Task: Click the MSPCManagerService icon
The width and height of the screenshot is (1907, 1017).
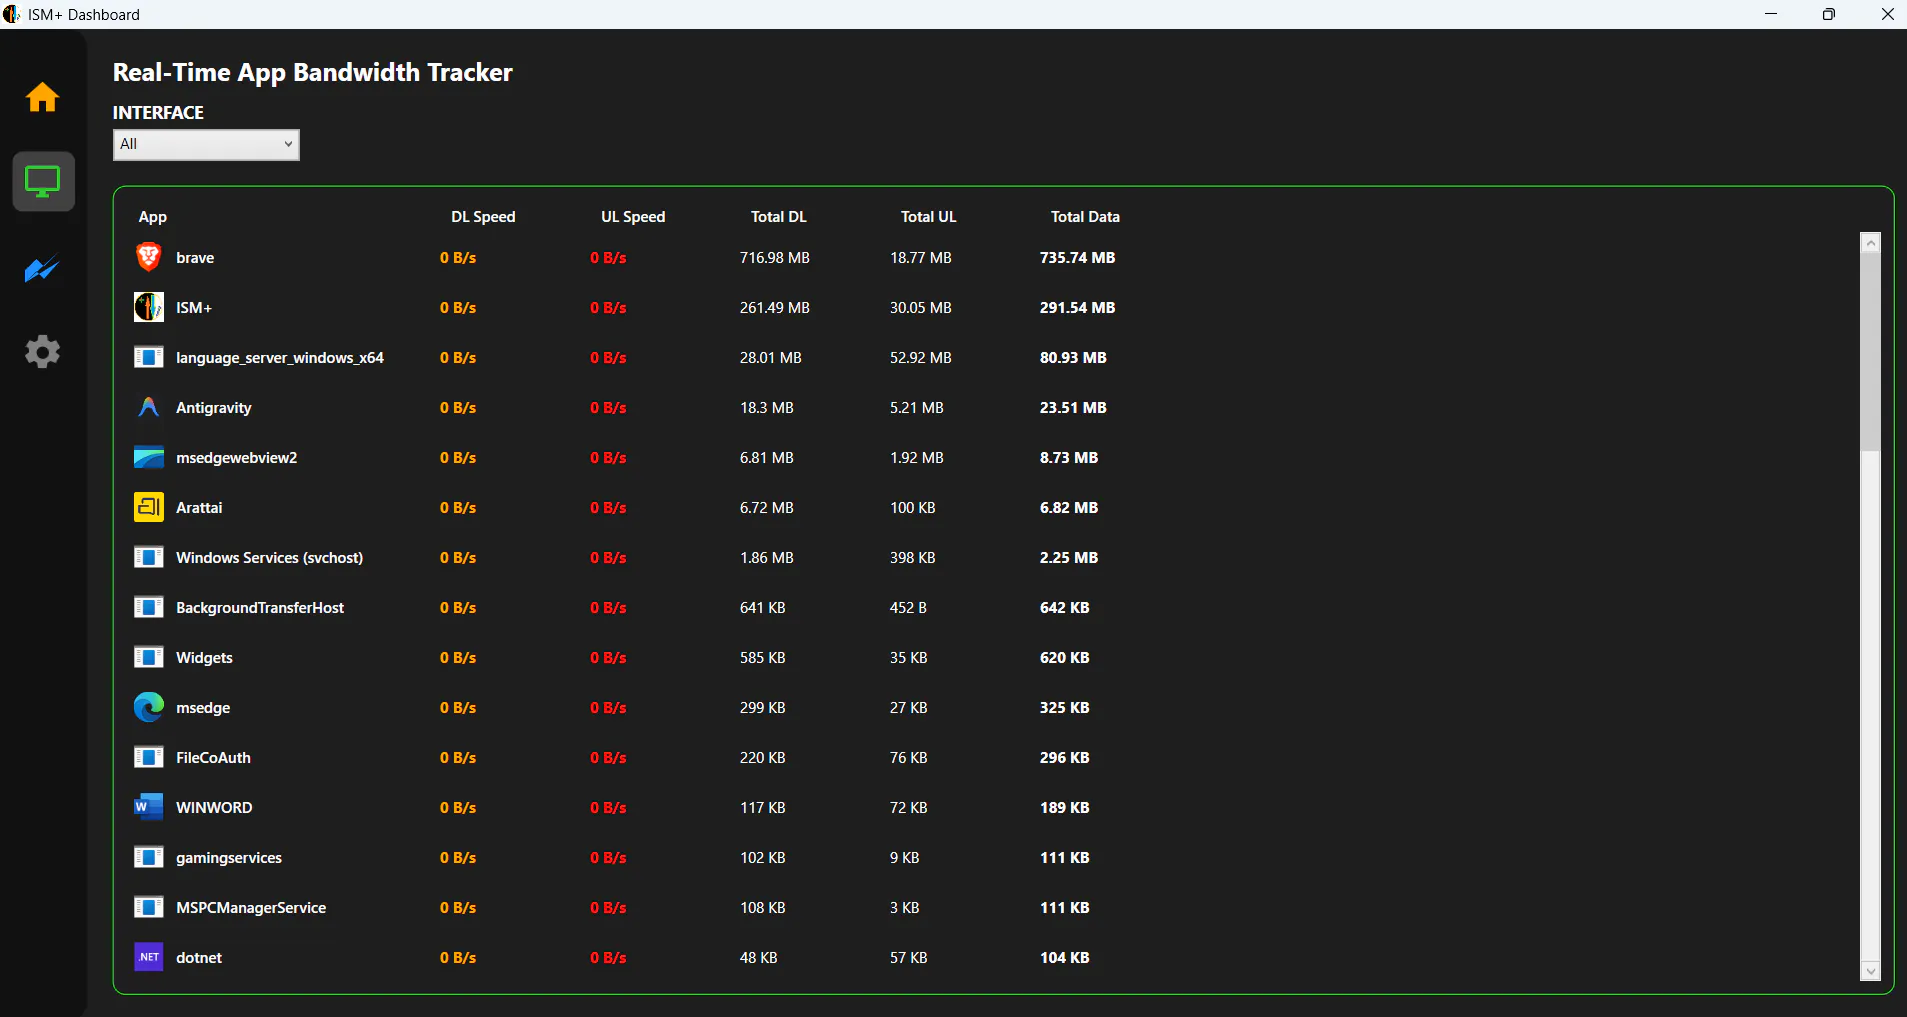Action: pos(149,907)
